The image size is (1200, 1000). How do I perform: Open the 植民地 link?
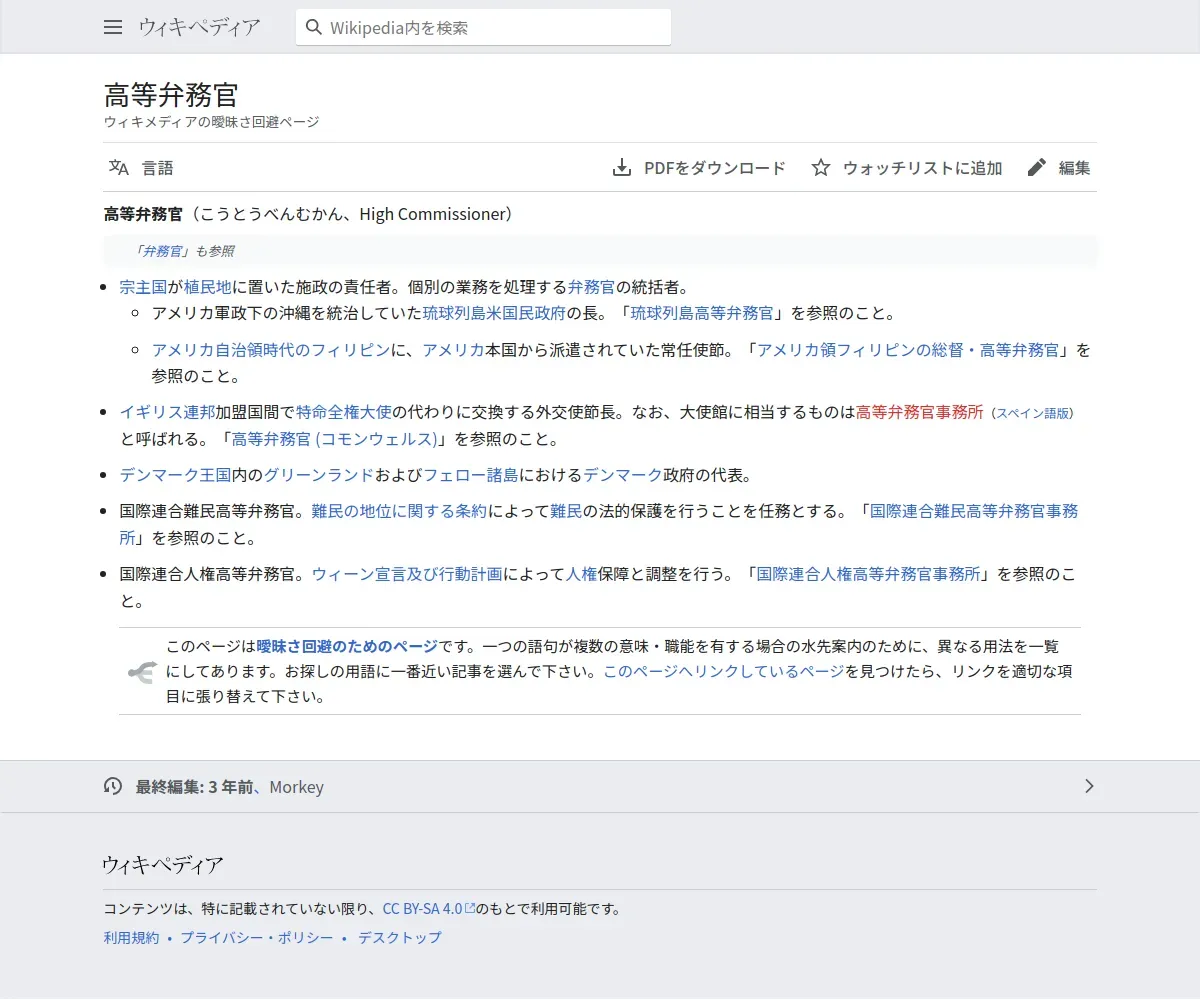[x=208, y=287]
